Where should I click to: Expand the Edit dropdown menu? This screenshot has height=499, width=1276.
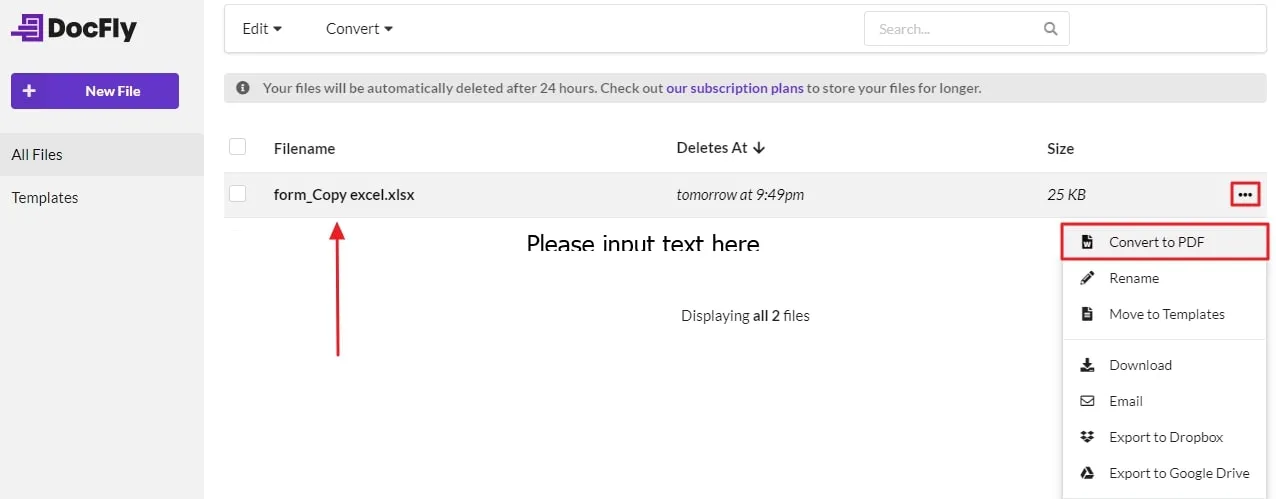tap(262, 29)
